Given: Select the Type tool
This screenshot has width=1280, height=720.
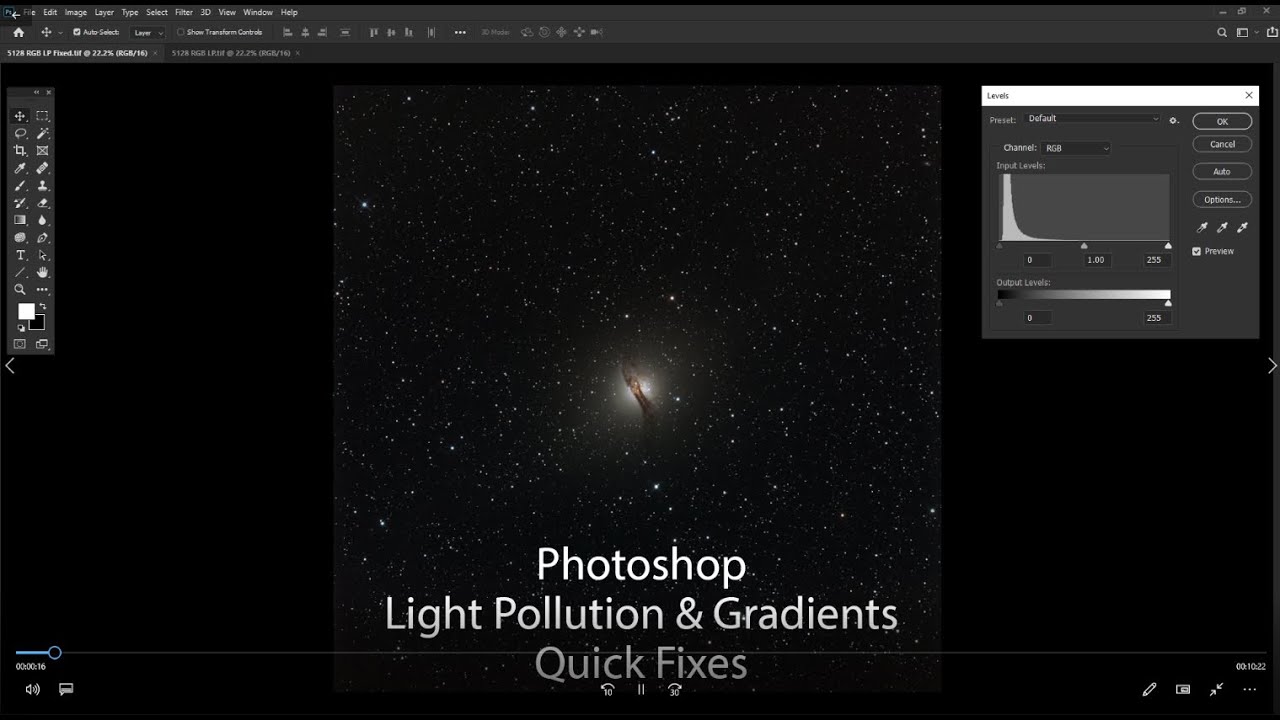Looking at the screenshot, I should [x=20, y=255].
